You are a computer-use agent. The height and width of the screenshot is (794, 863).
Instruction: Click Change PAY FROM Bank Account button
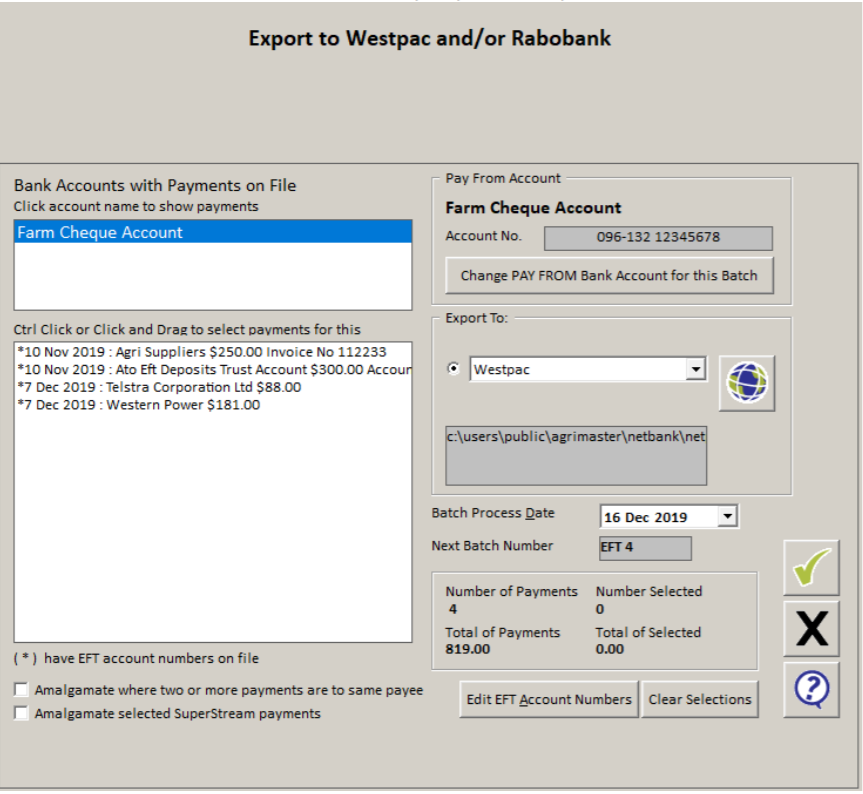609,275
